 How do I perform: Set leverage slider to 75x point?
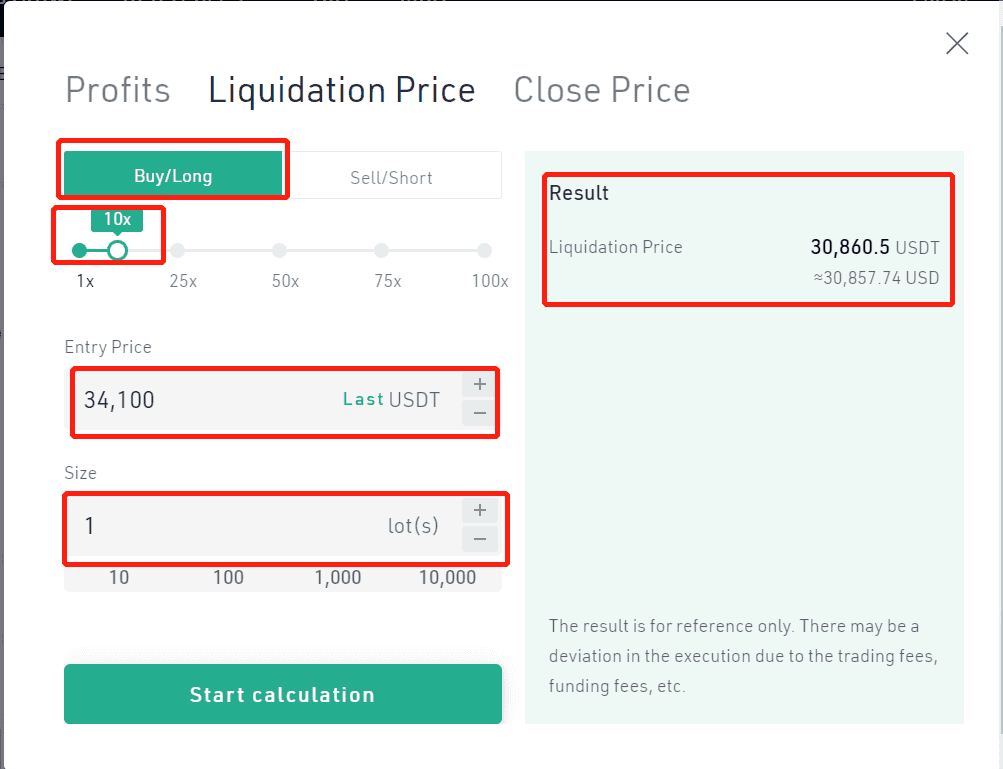click(382, 250)
